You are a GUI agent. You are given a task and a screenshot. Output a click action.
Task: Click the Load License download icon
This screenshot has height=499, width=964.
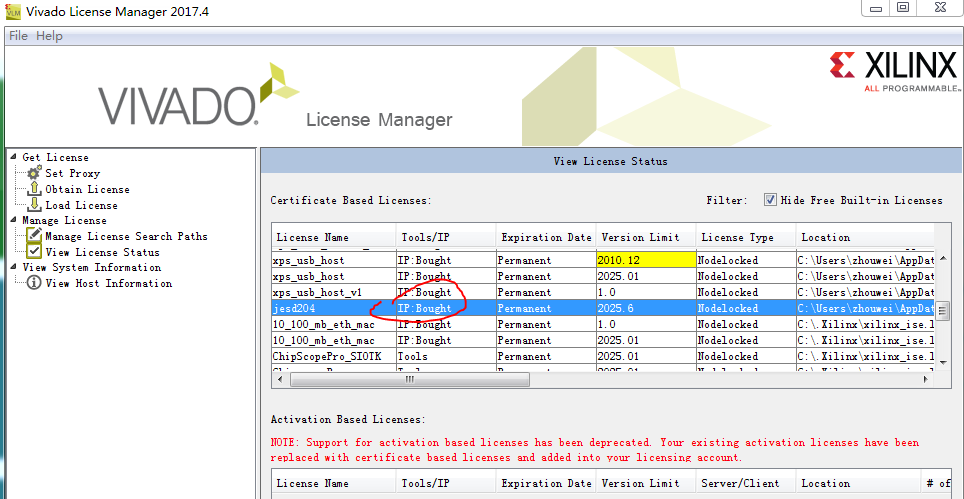(x=35, y=205)
